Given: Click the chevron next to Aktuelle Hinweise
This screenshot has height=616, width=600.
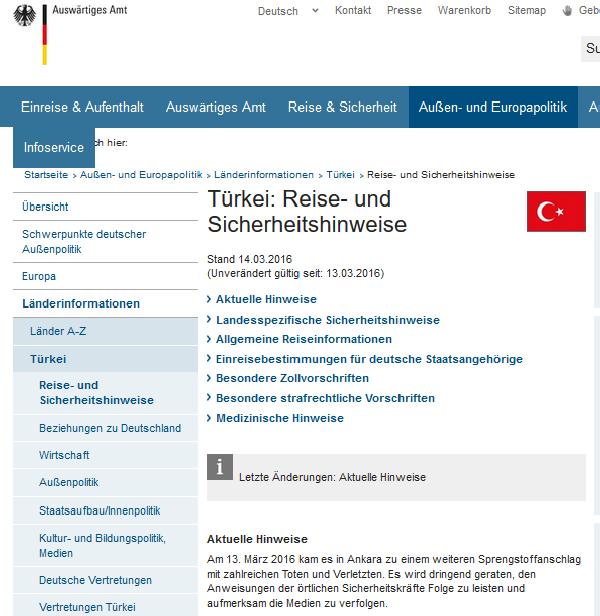Looking at the screenshot, I should click(x=209, y=299).
